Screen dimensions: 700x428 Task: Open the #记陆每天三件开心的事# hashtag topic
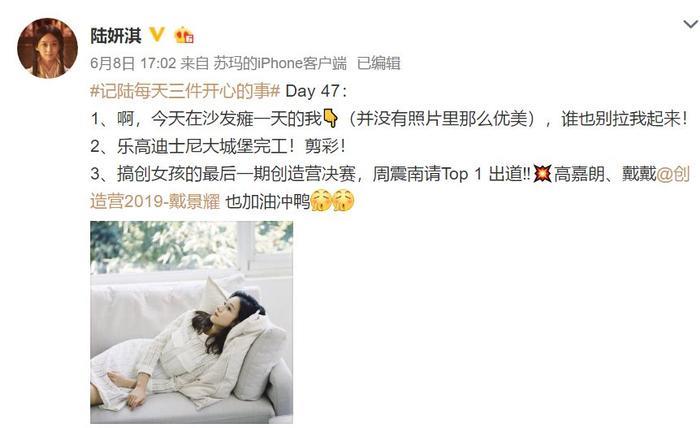(185, 91)
